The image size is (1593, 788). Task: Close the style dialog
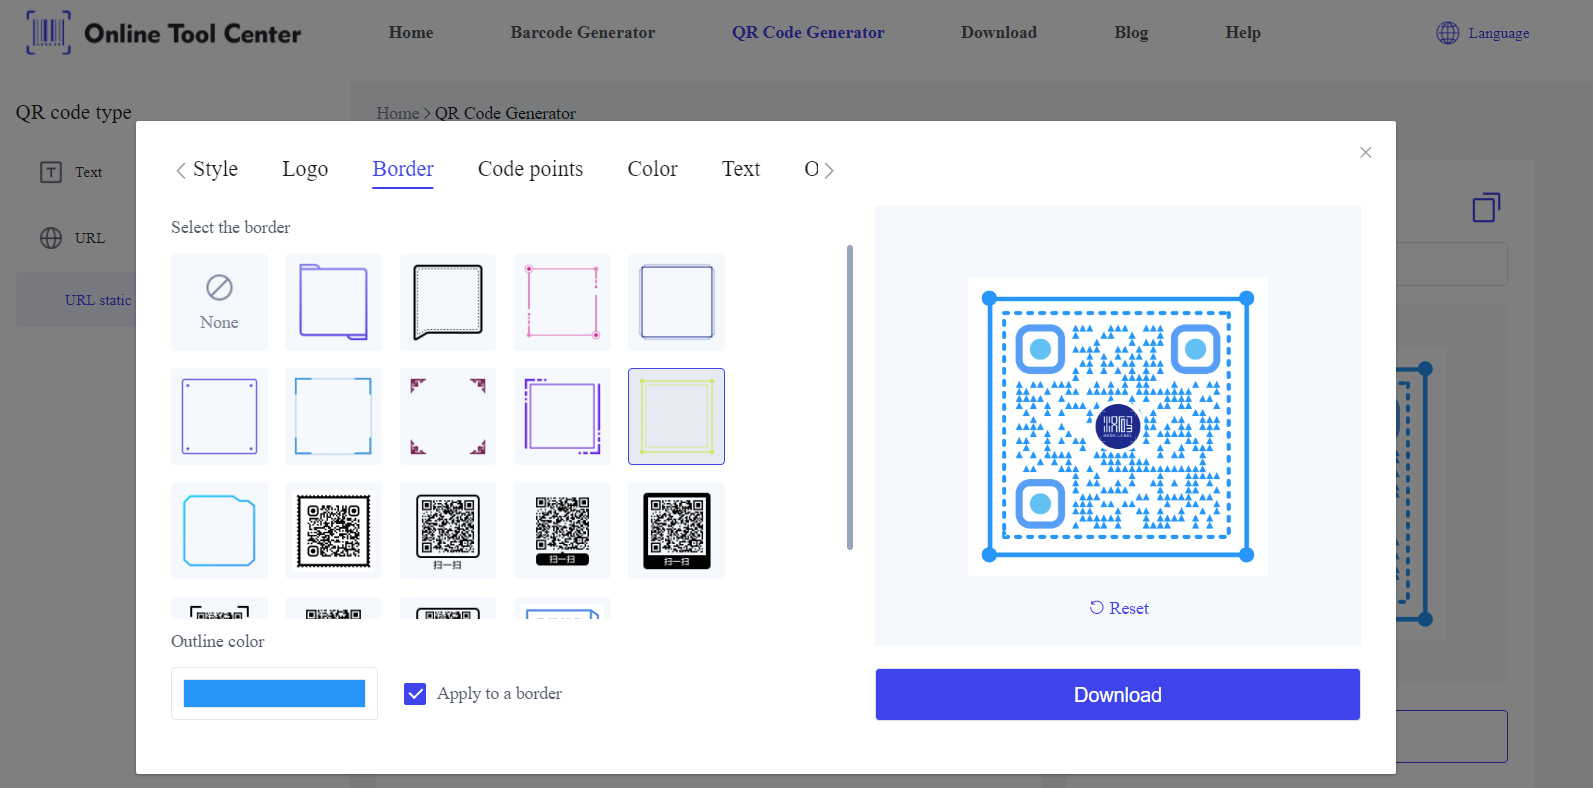coord(1365,152)
